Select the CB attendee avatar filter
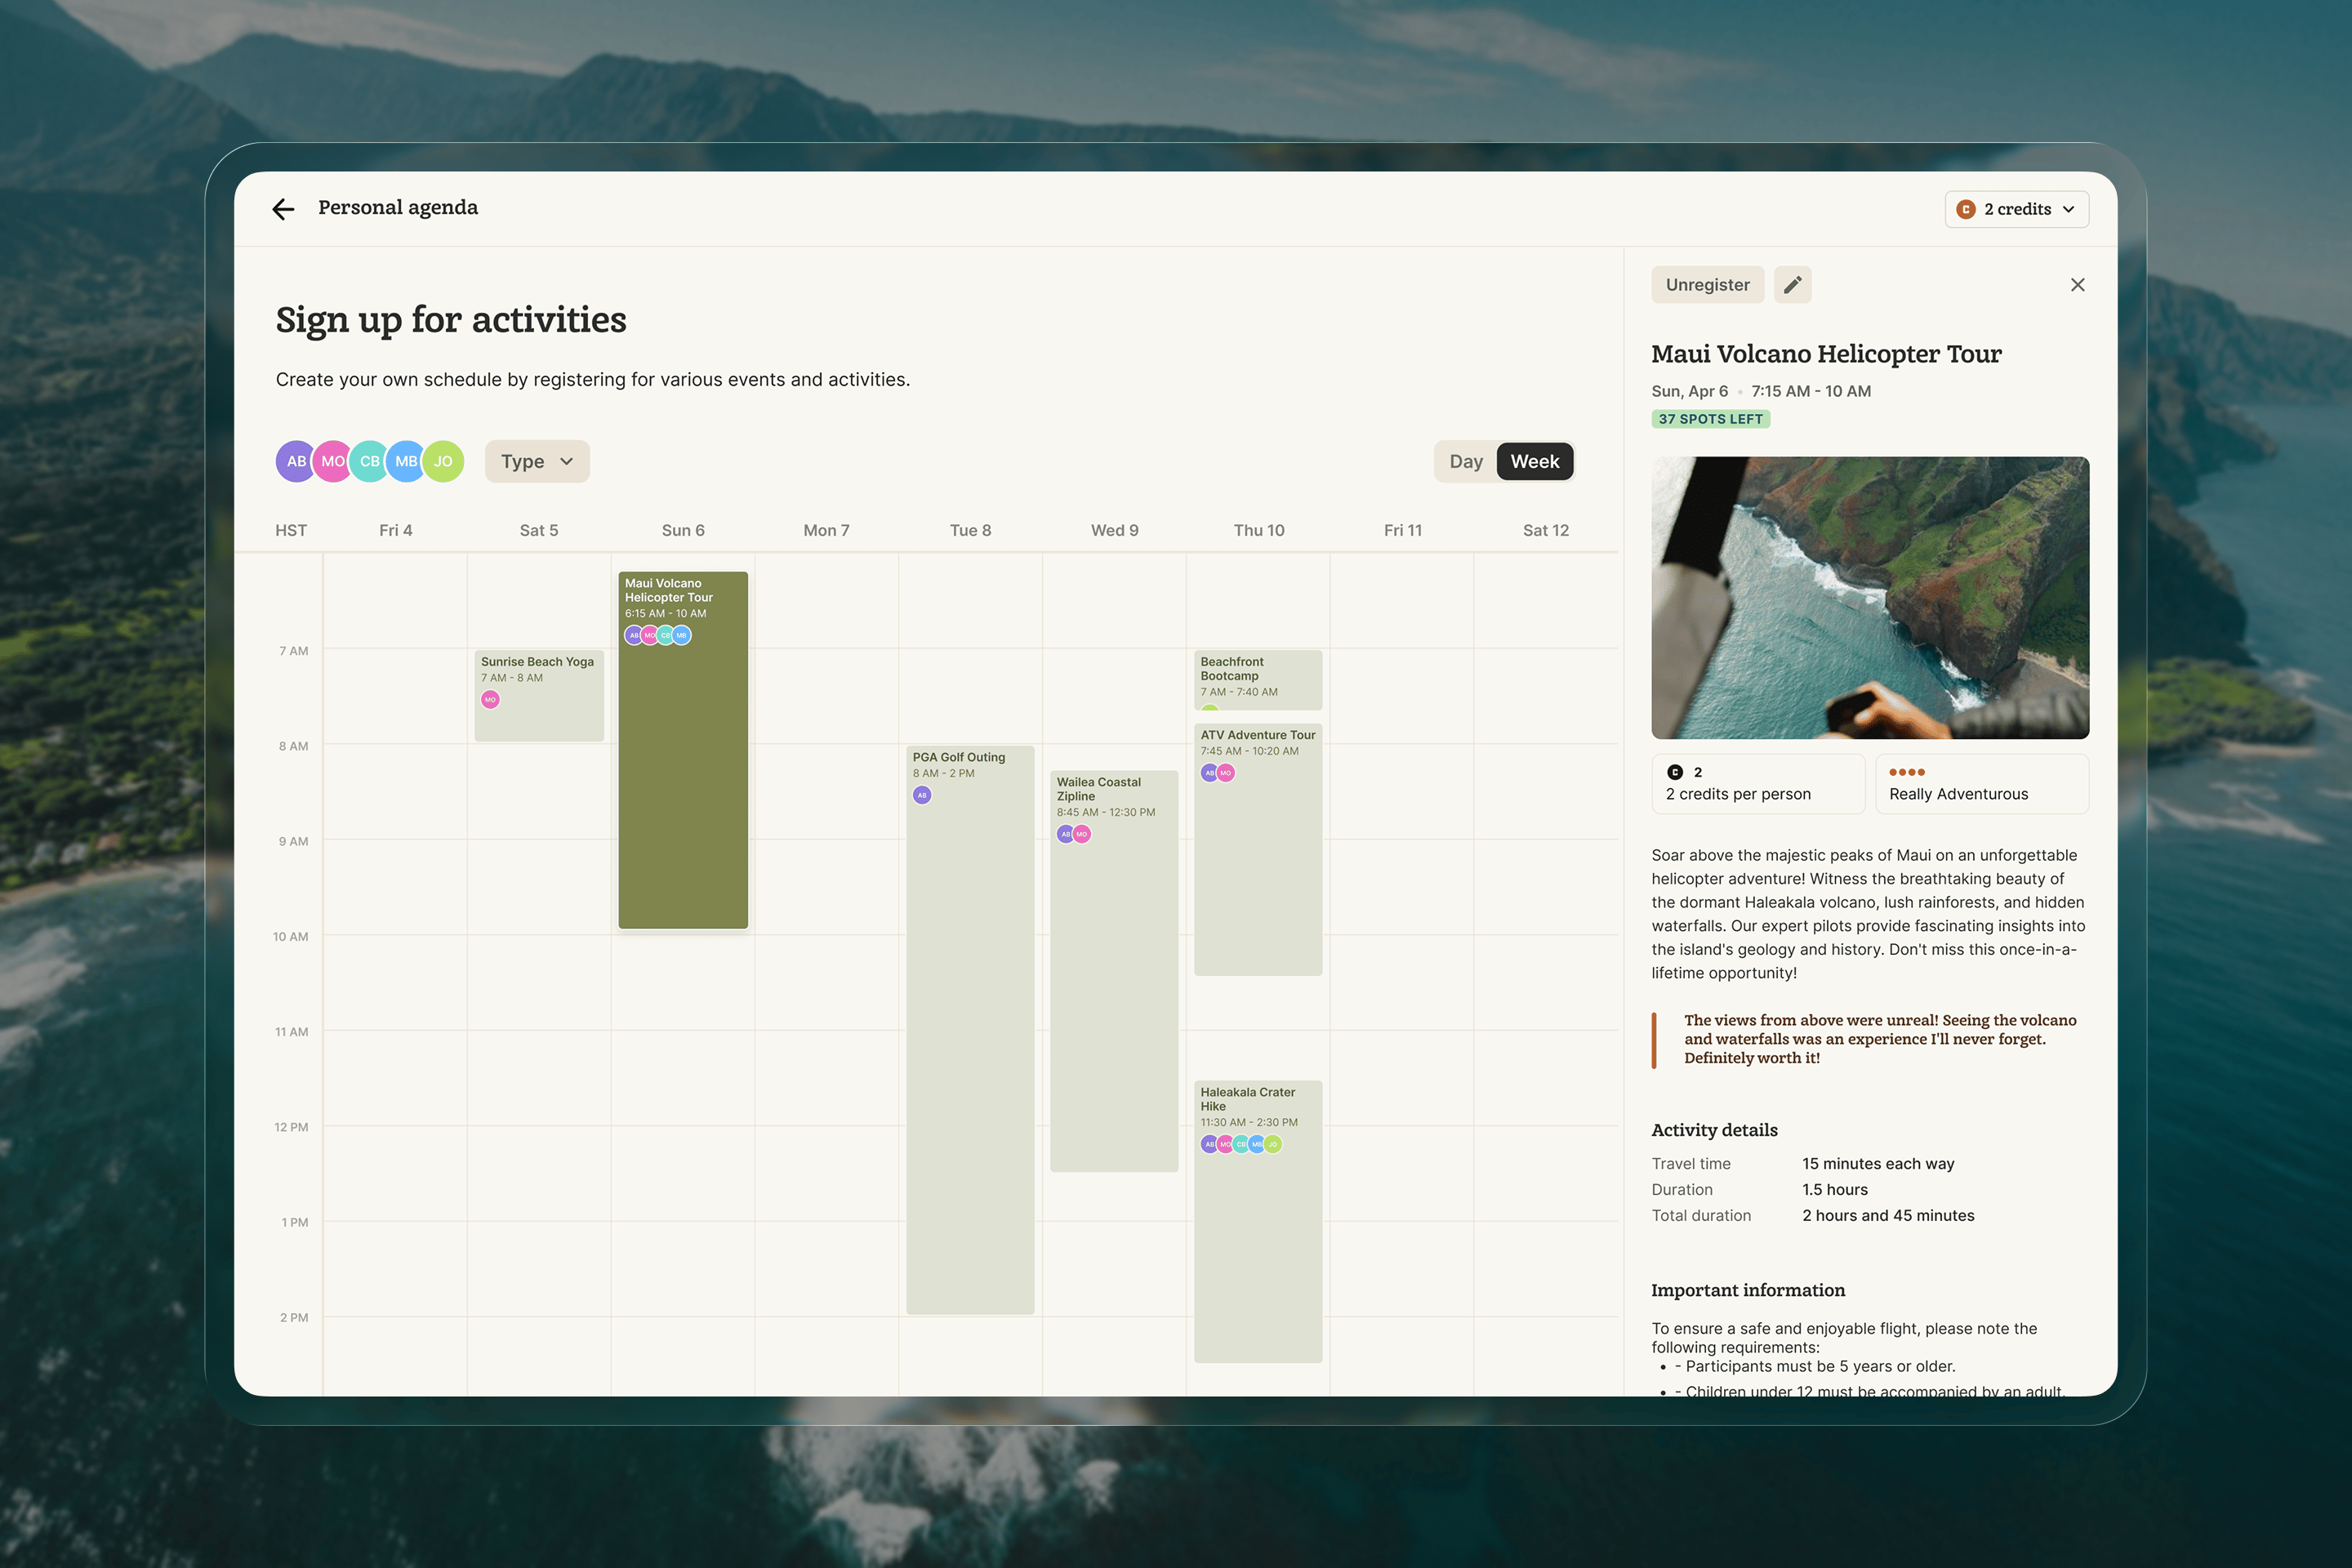The height and width of the screenshot is (1568, 2352). pyautogui.click(x=369, y=461)
